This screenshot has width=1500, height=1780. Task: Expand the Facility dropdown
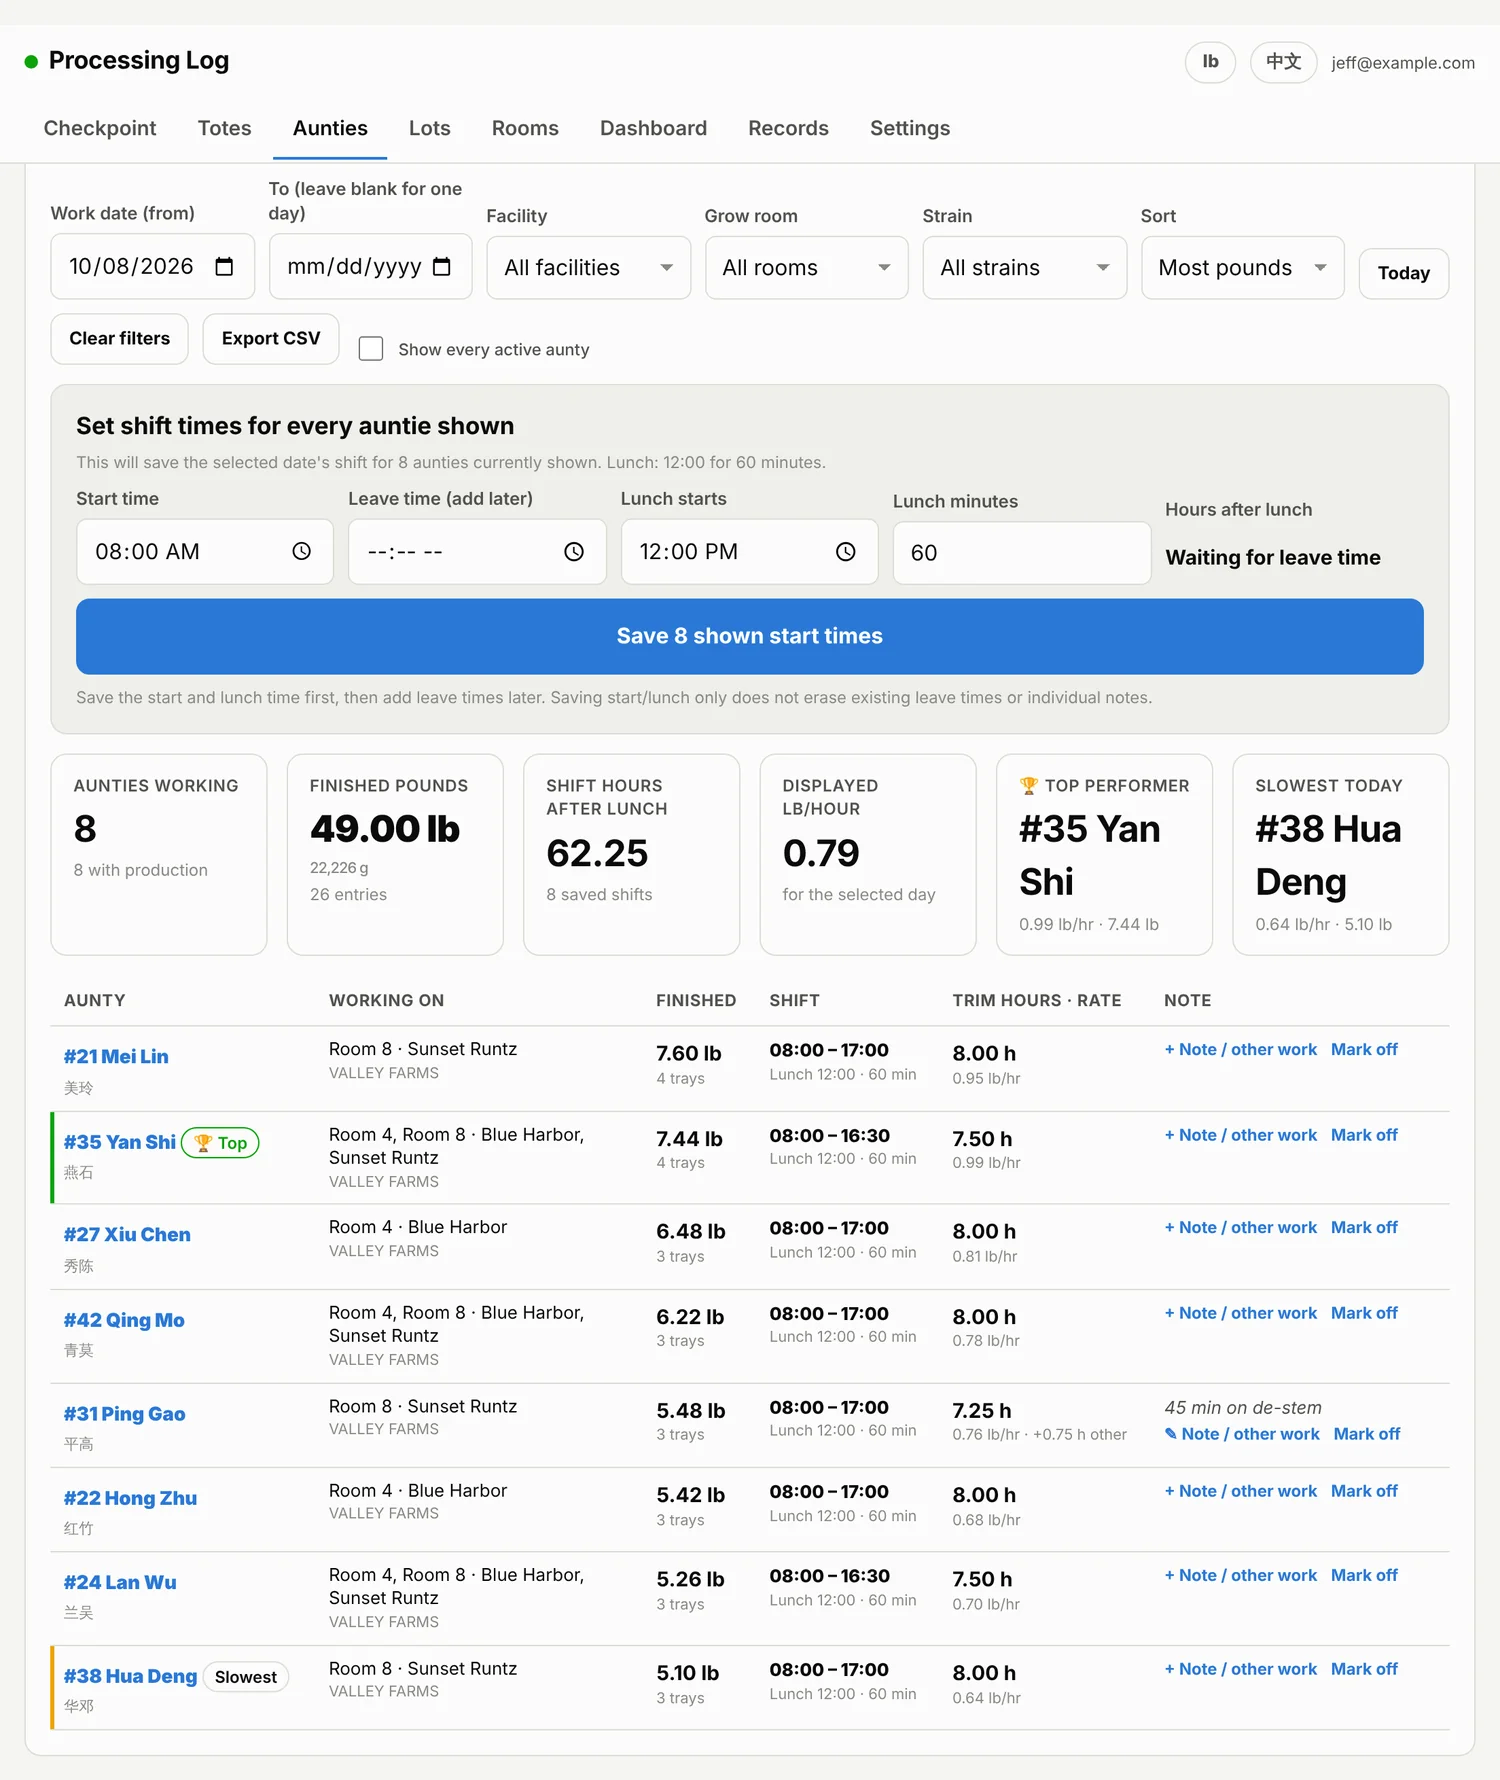pyautogui.click(x=589, y=268)
